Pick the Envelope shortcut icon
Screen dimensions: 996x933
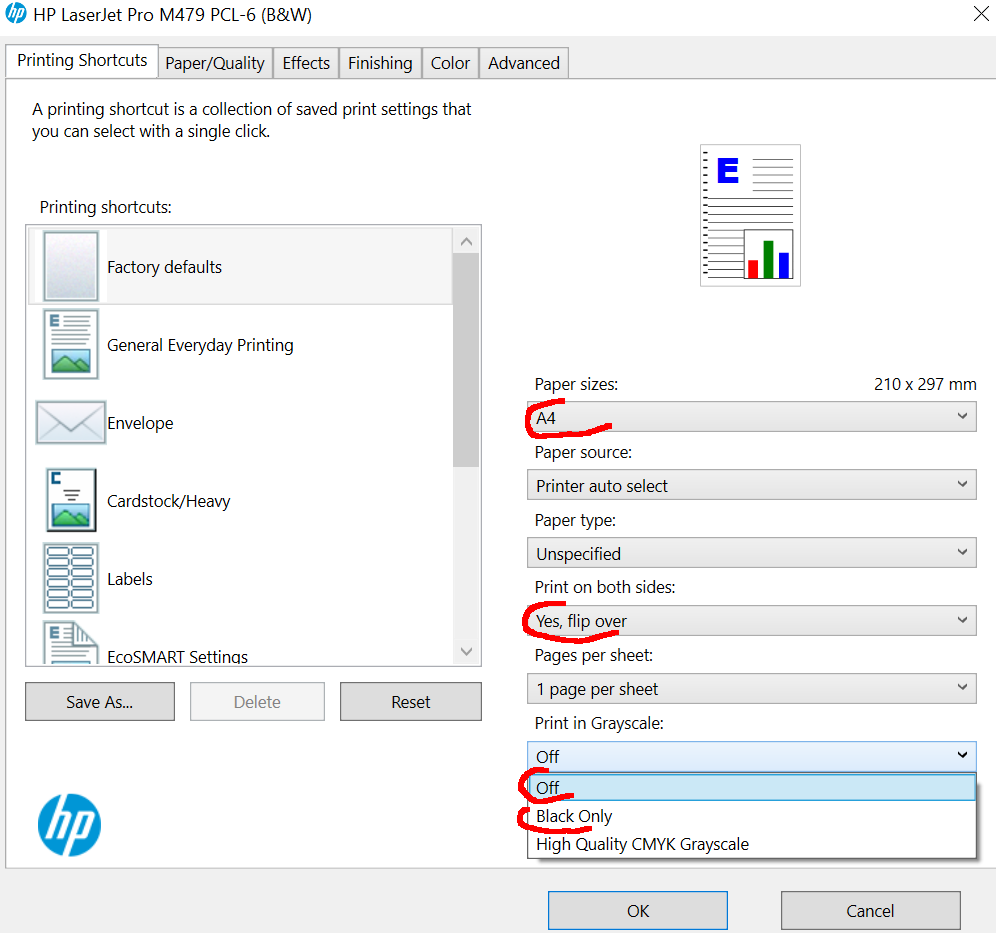71,422
